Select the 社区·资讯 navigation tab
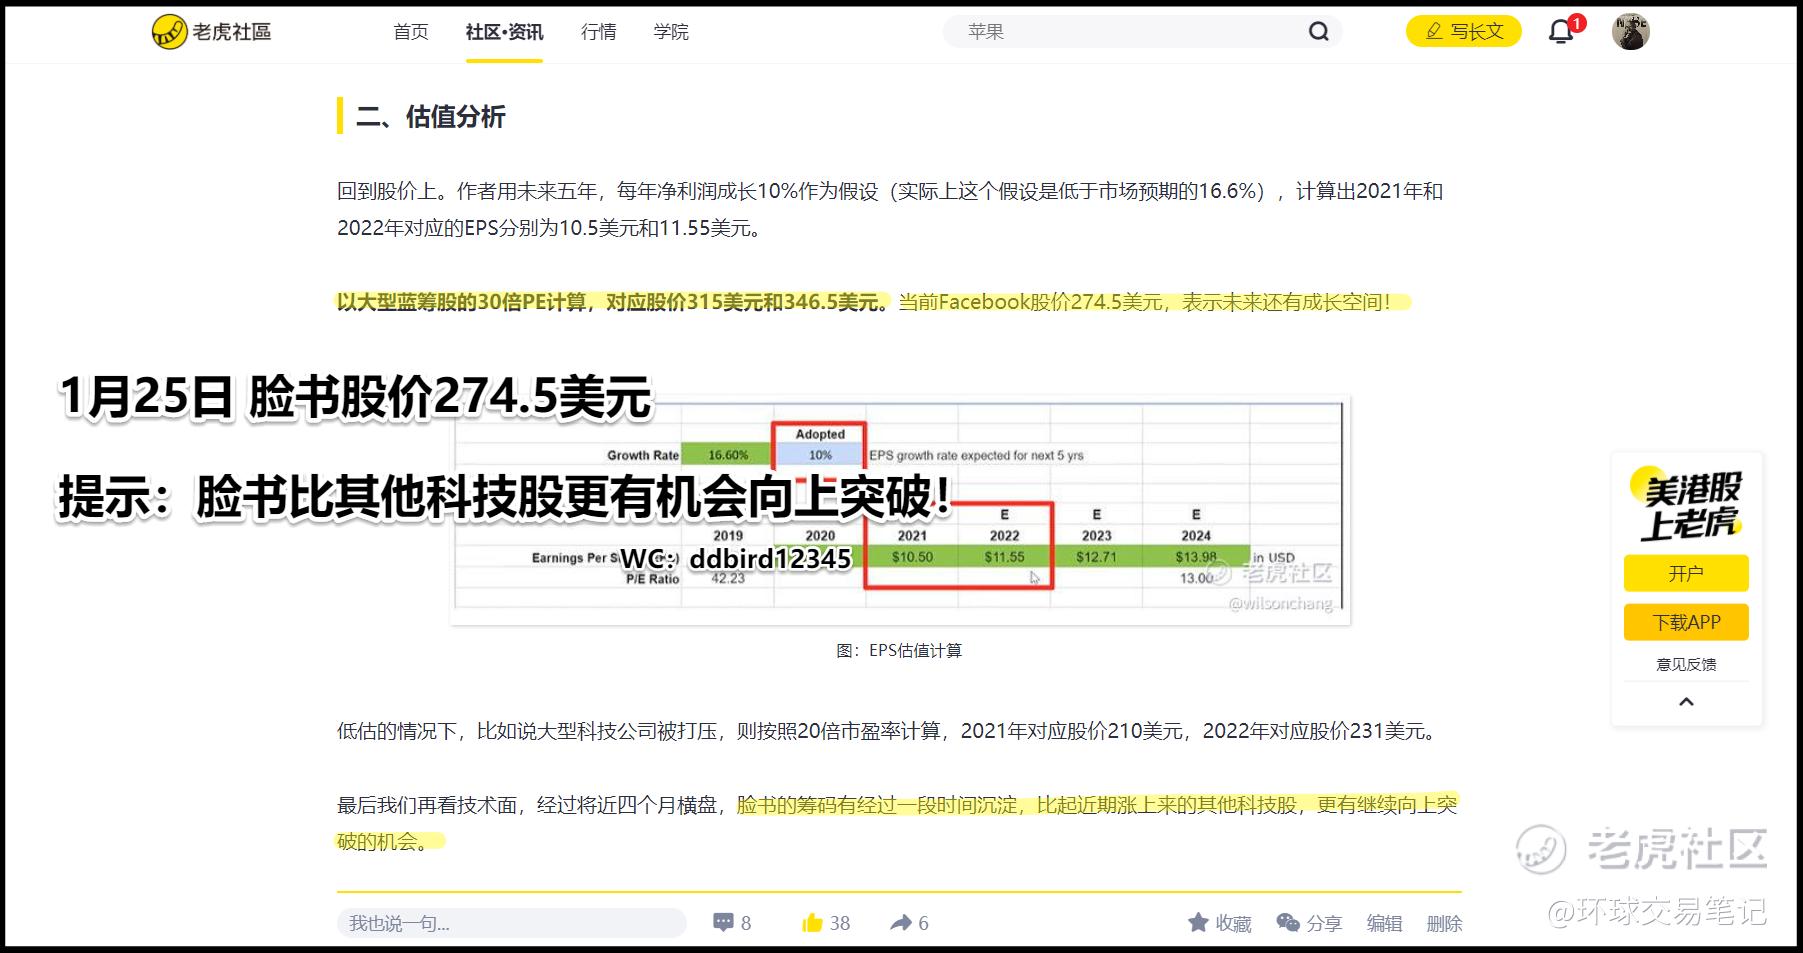The height and width of the screenshot is (953, 1803). (504, 32)
